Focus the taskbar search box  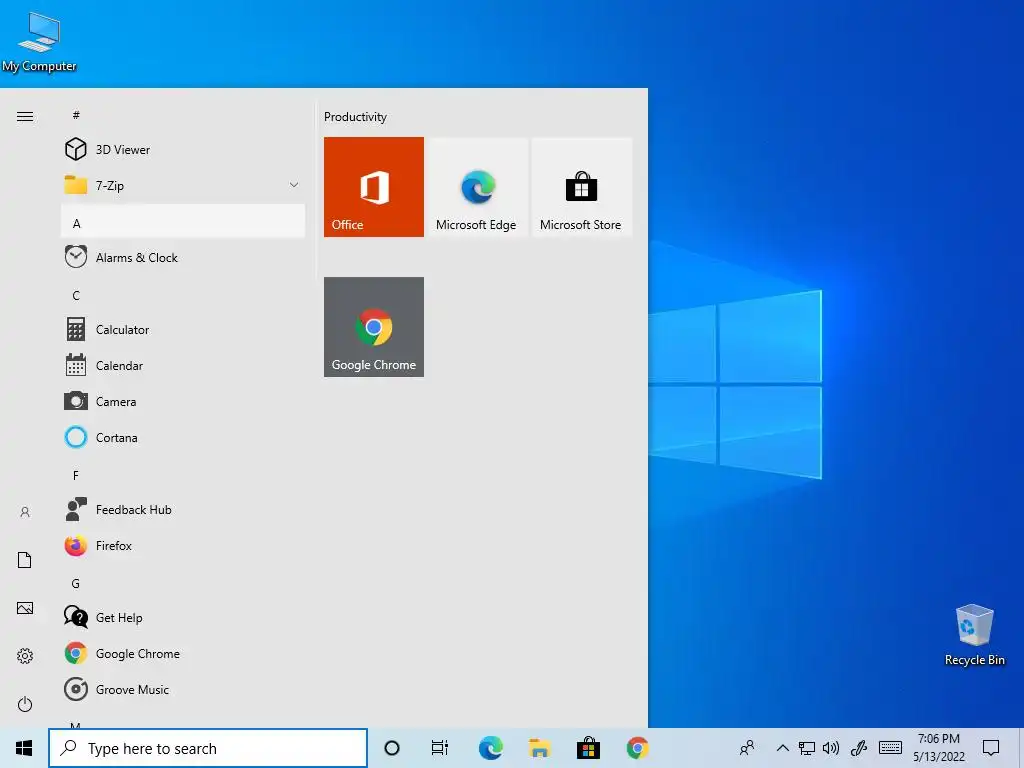point(208,748)
